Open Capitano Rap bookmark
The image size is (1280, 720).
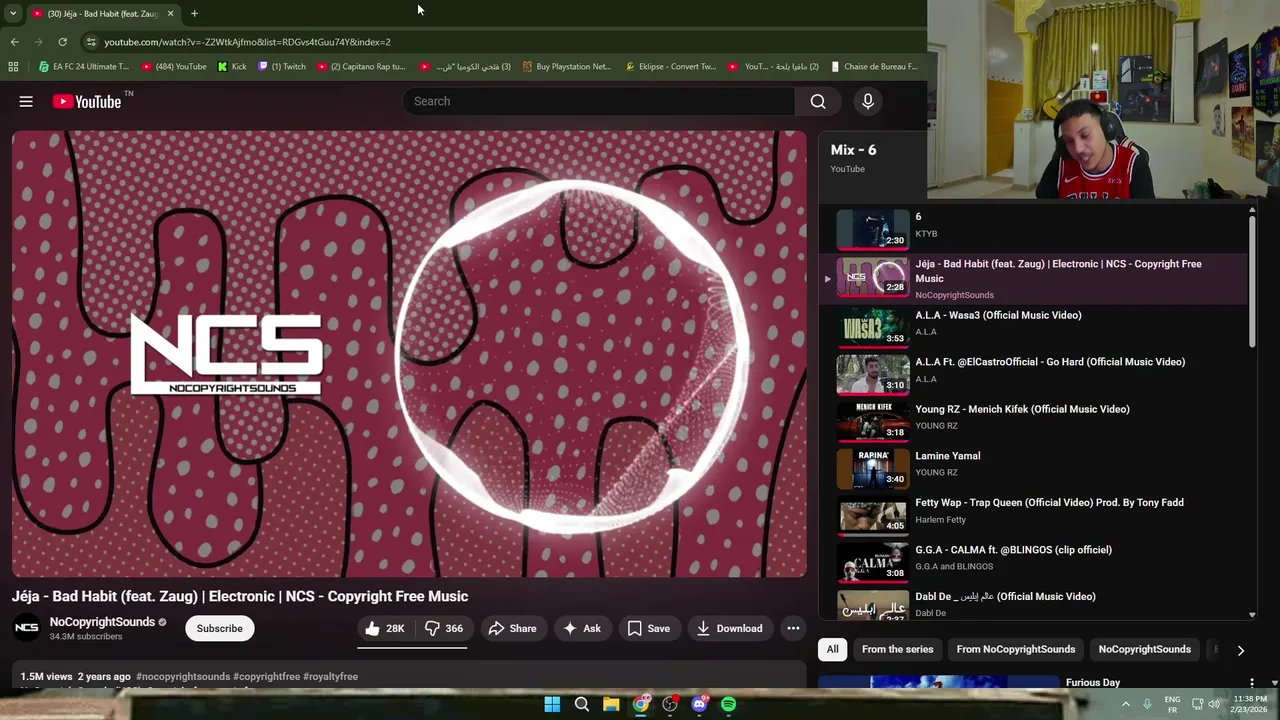pos(361,67)
